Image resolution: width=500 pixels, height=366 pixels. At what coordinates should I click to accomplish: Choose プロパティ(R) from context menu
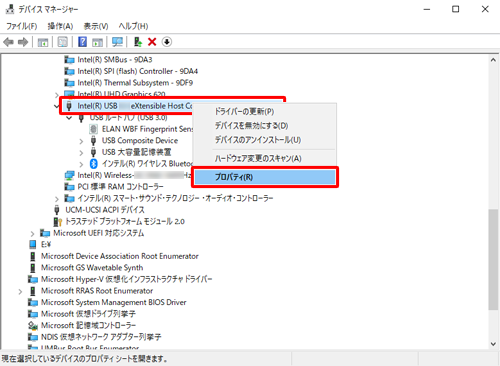click(x=265, y=177)
